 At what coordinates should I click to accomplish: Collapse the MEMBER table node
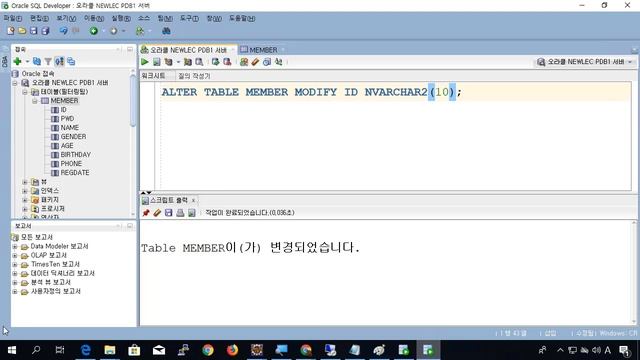point(35,101)
